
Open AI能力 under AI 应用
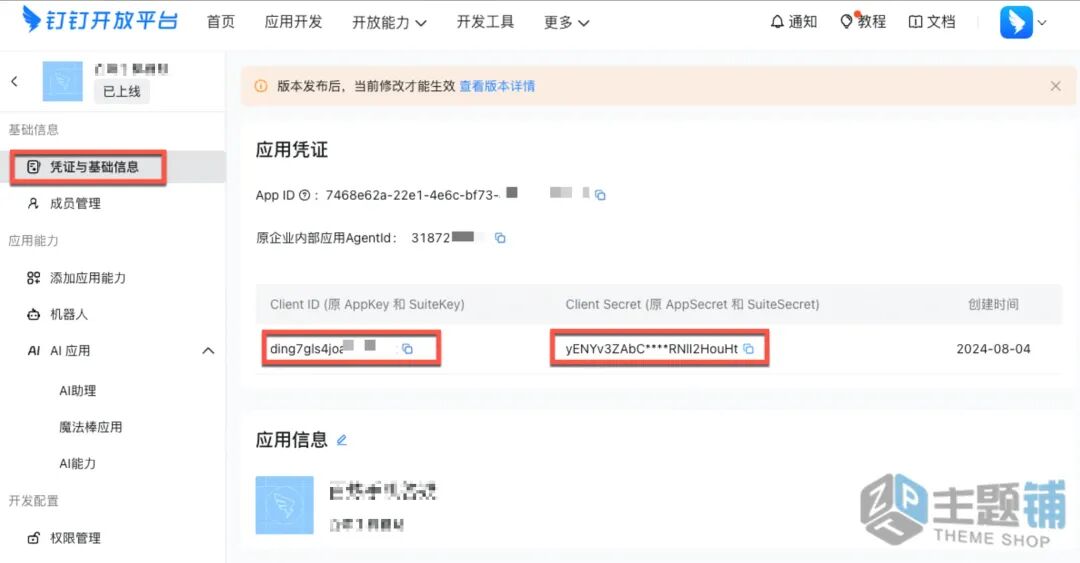click(x=78, y=464)
